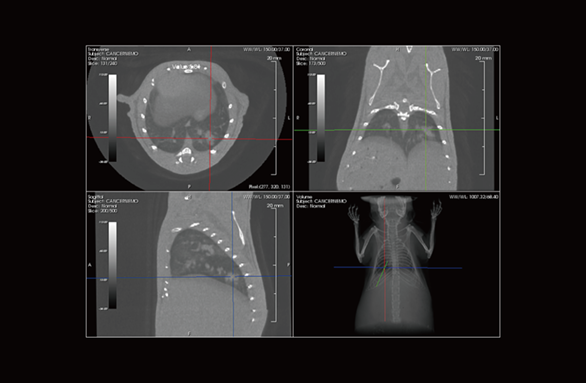Click the 'Coronal' view title
The height and width of the screenshot is (383, 586).
(x=304, y=49)
